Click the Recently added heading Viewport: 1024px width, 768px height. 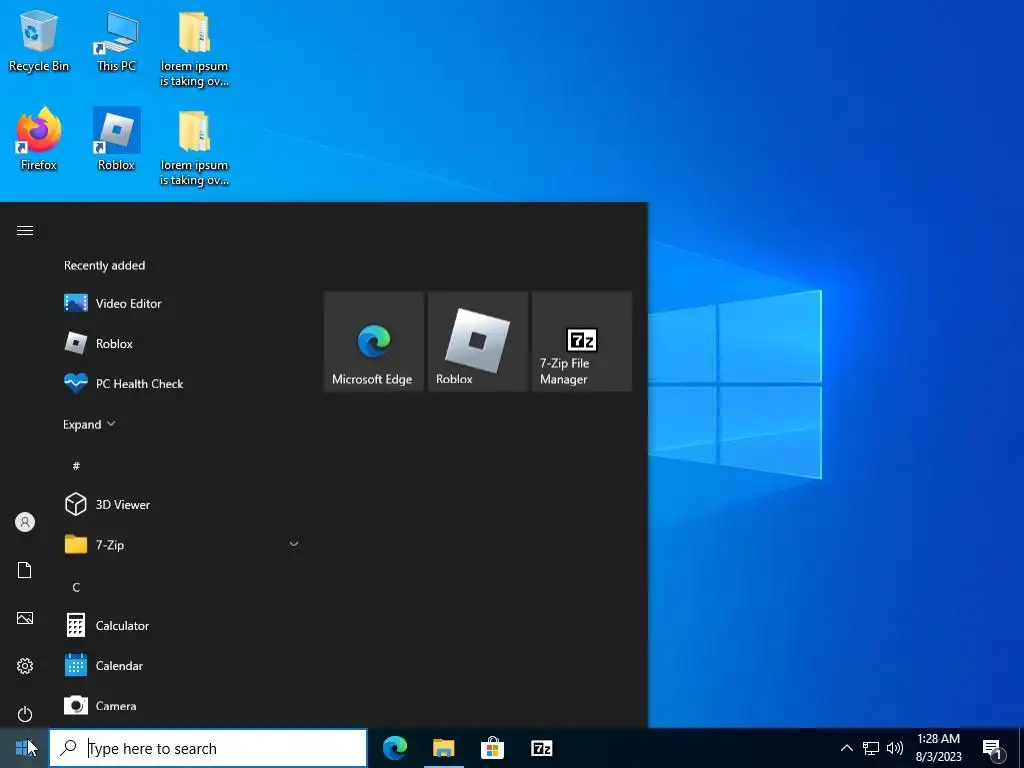pos(104,266)
